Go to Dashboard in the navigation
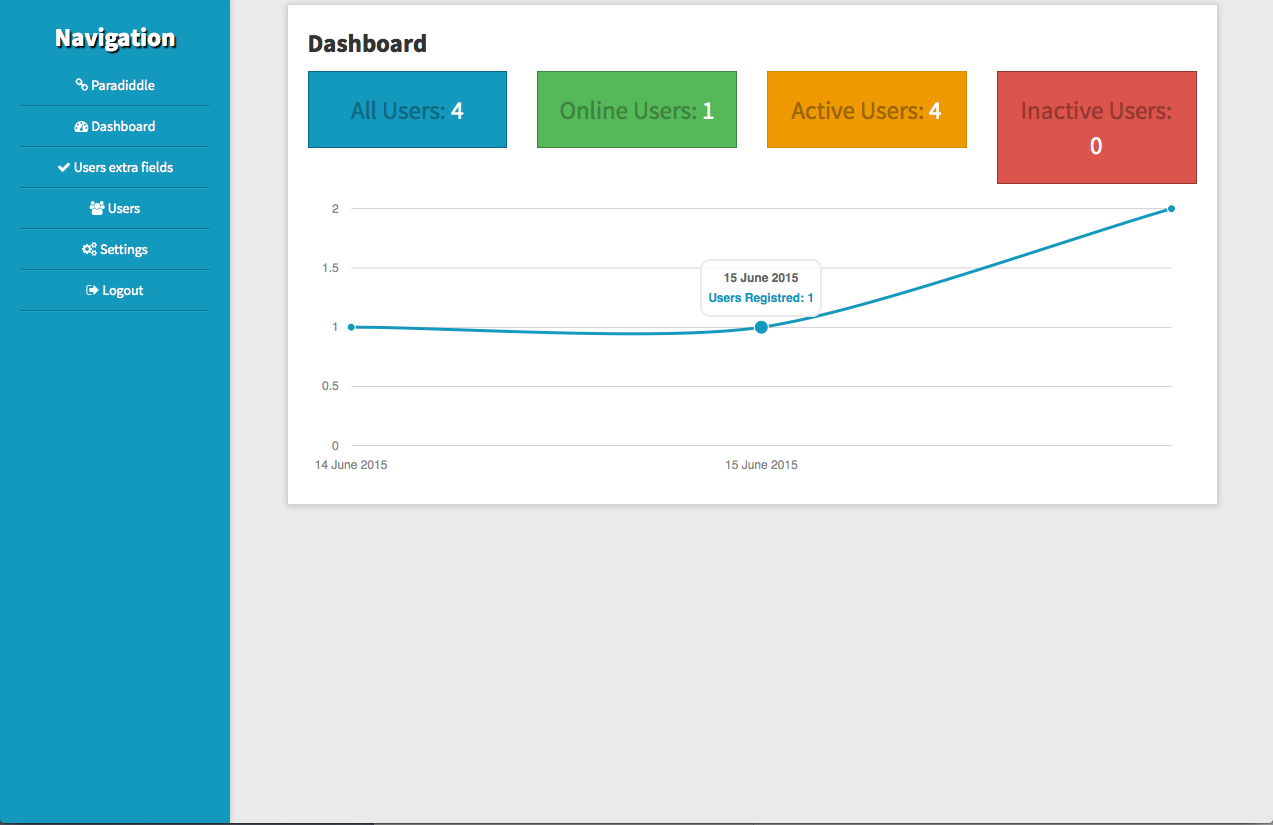 pos(115,126)
